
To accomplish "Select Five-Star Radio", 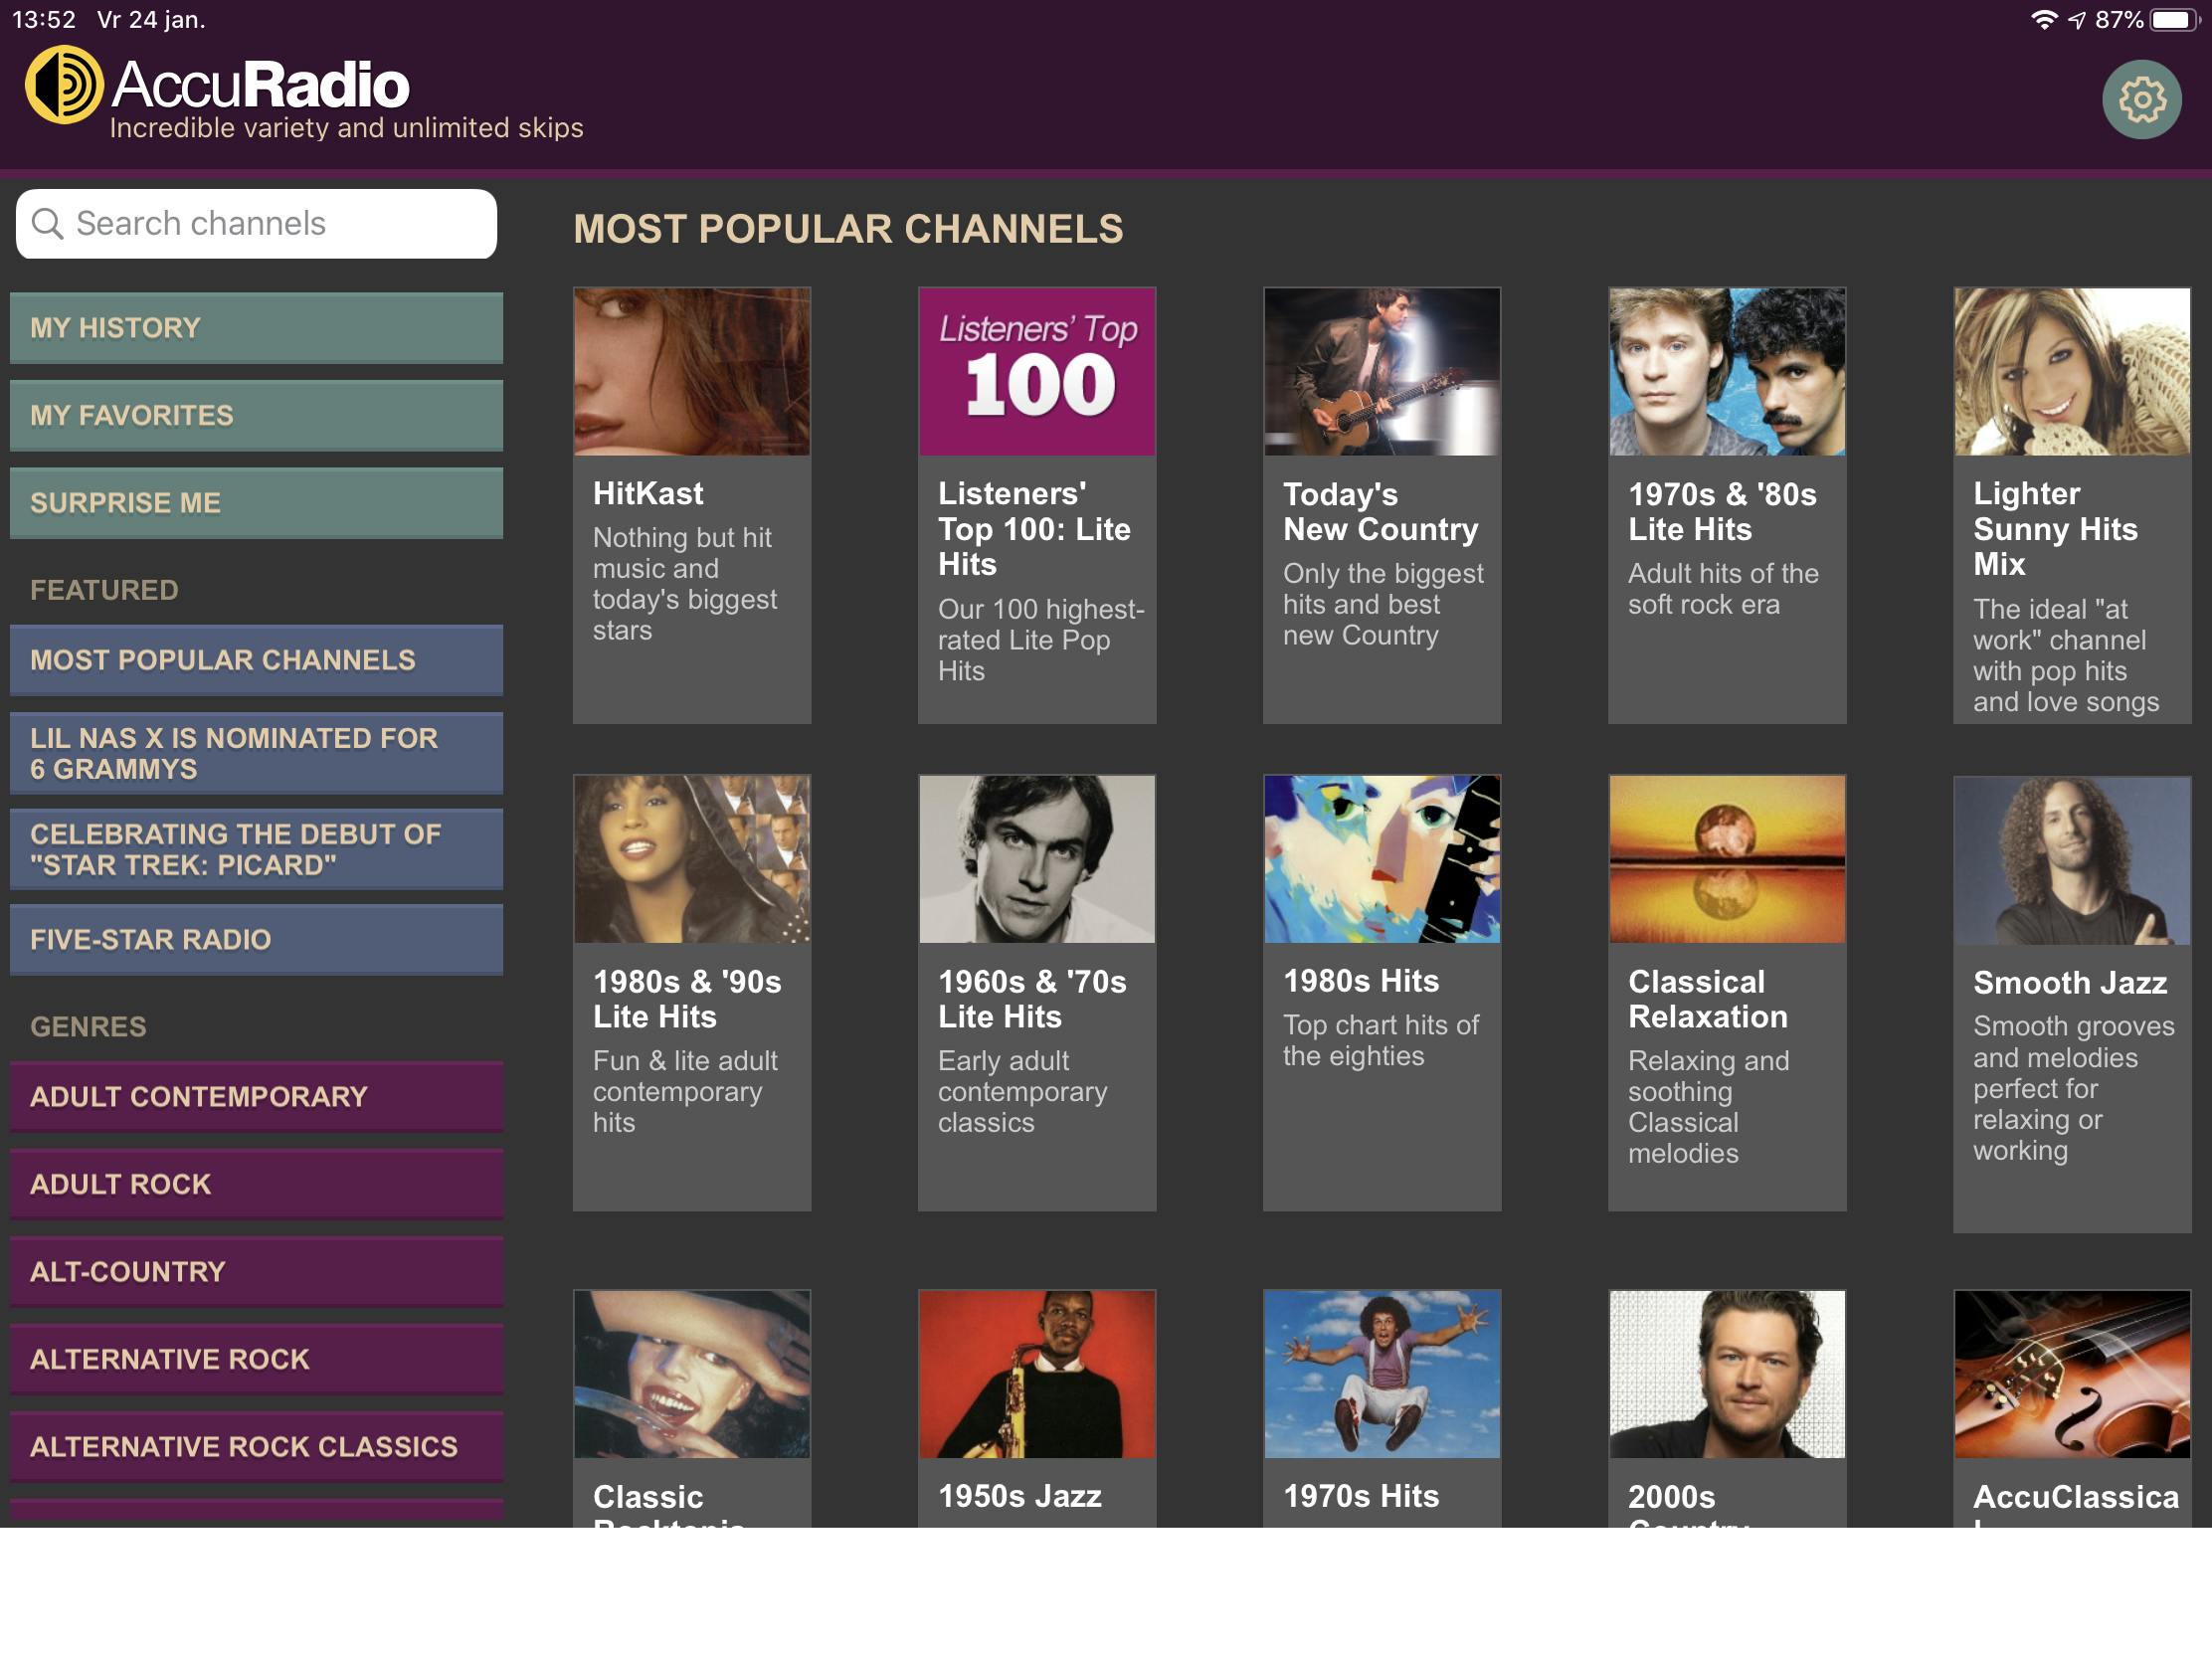I will click(256, 939).
